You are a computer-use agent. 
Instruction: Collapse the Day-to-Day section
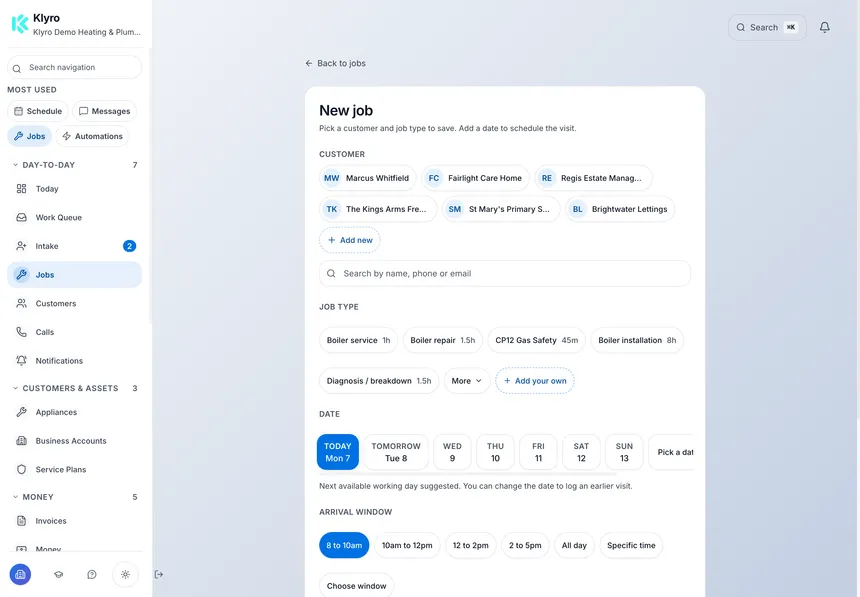(x=75, y=165)
